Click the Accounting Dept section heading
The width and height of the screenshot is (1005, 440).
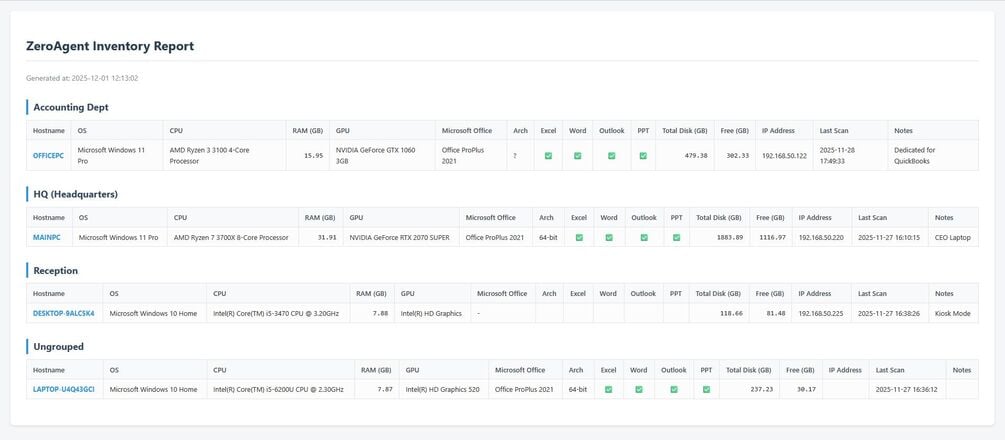click(x=71, y=107)
